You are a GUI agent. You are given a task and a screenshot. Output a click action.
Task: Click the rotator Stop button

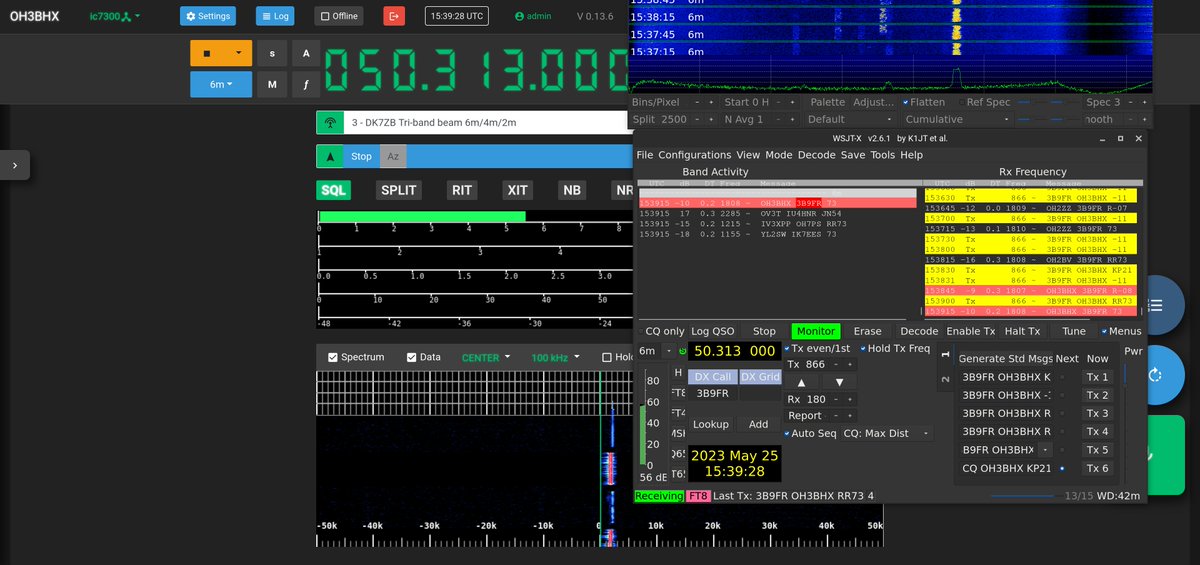(x=361, y=156)
